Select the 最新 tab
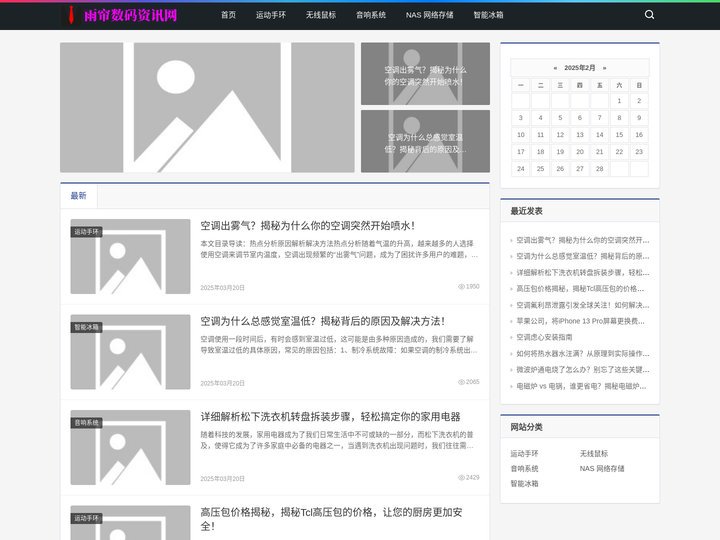 click(79, 196)
